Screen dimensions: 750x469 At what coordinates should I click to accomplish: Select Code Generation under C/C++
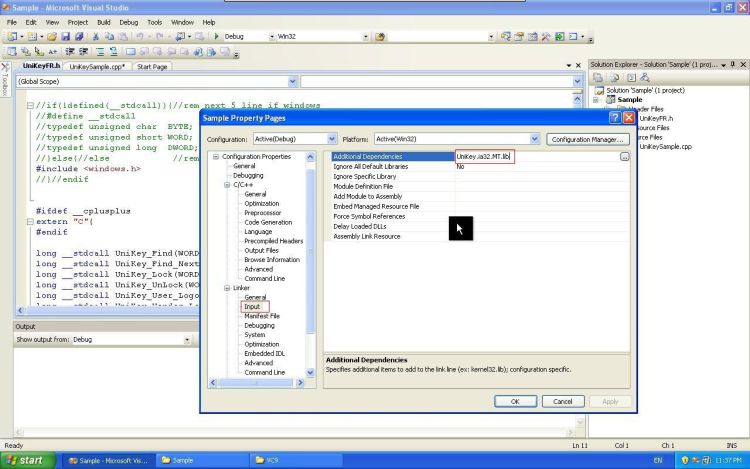click(268, 222)
